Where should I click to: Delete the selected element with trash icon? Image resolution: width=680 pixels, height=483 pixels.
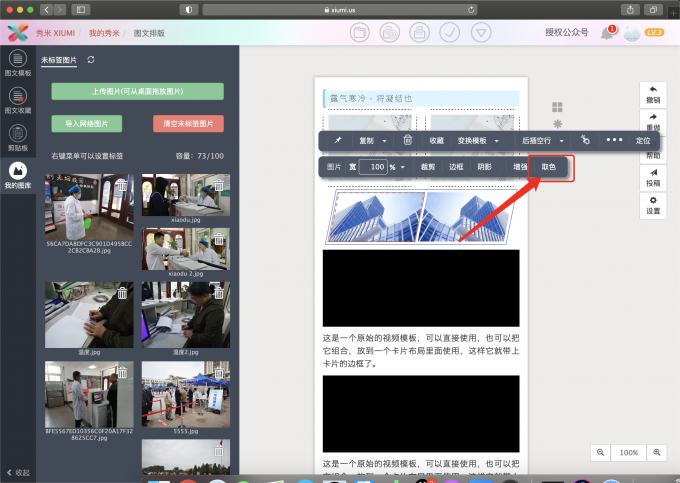pos(407,140)
